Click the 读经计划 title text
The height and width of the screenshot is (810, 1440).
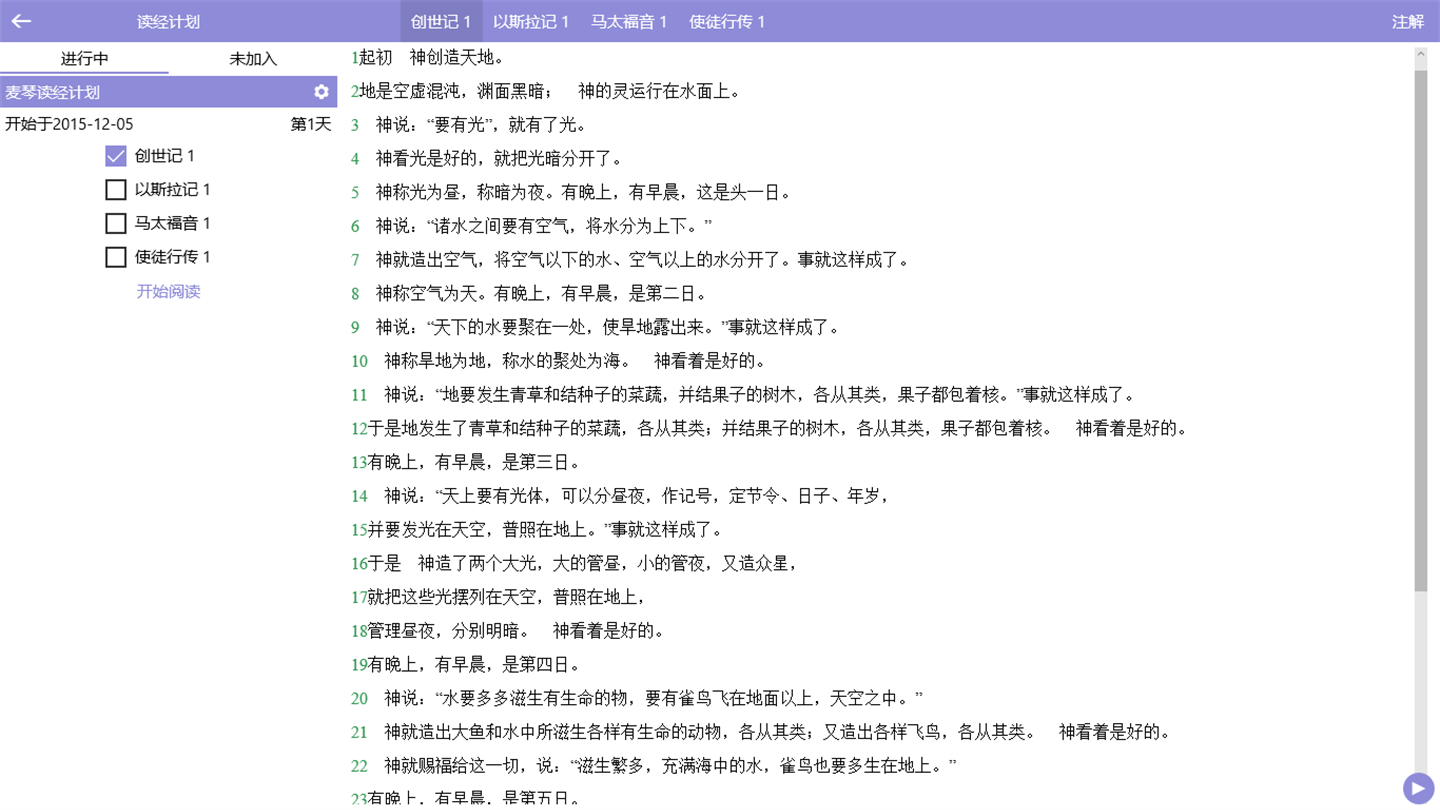point(168,21)
